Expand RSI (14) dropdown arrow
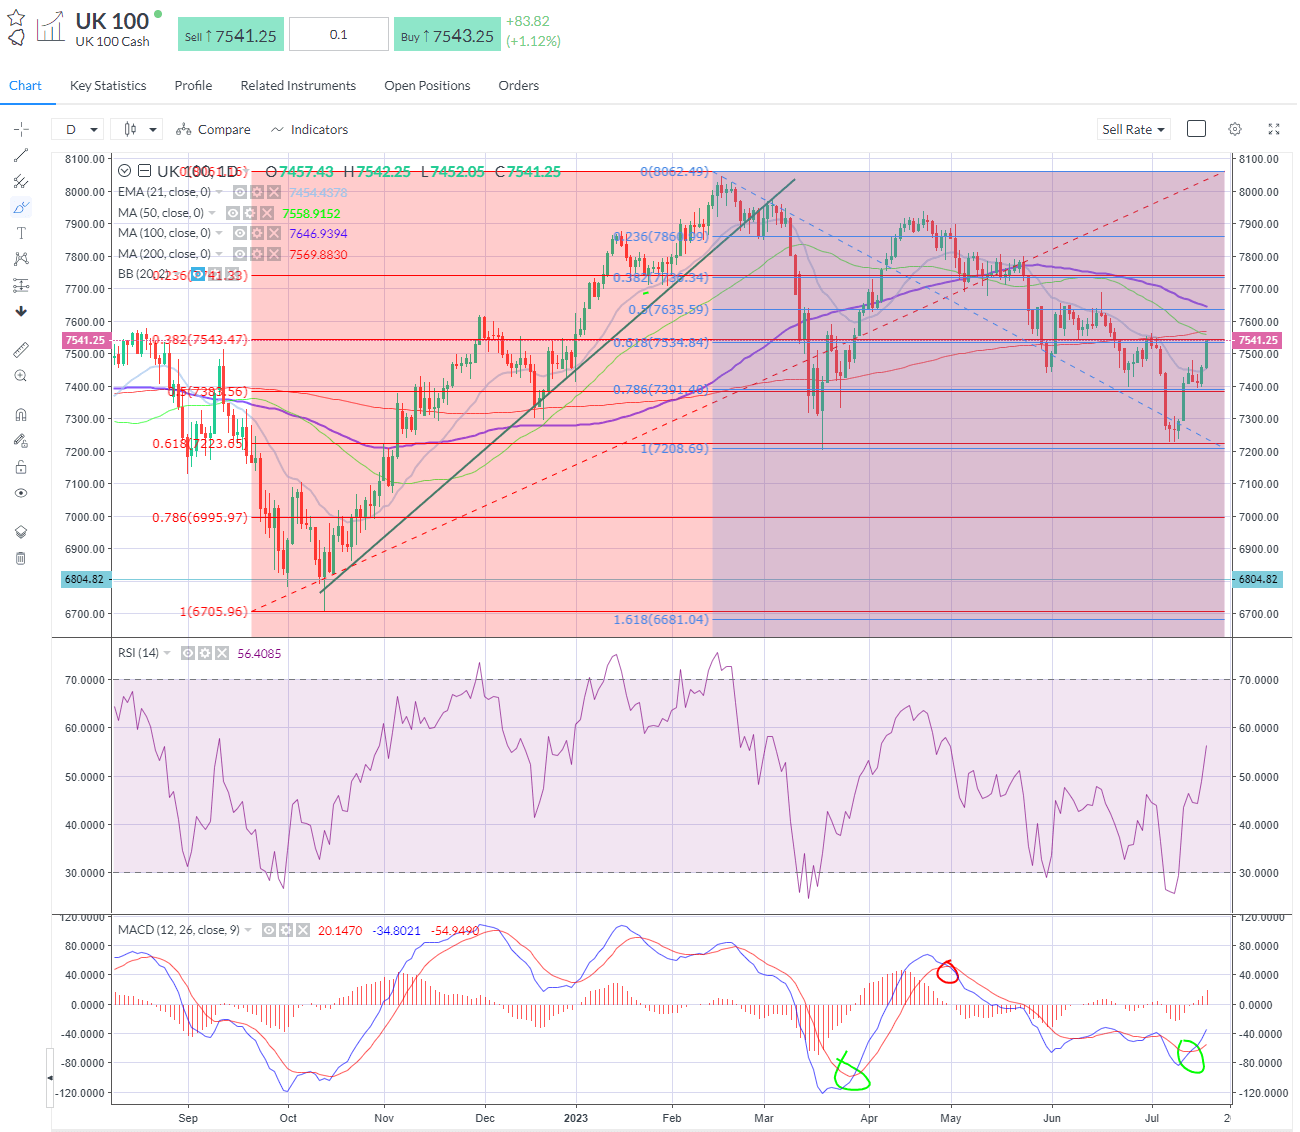The height and width of the screenshot is (1132, 1300). pos(167,653)
